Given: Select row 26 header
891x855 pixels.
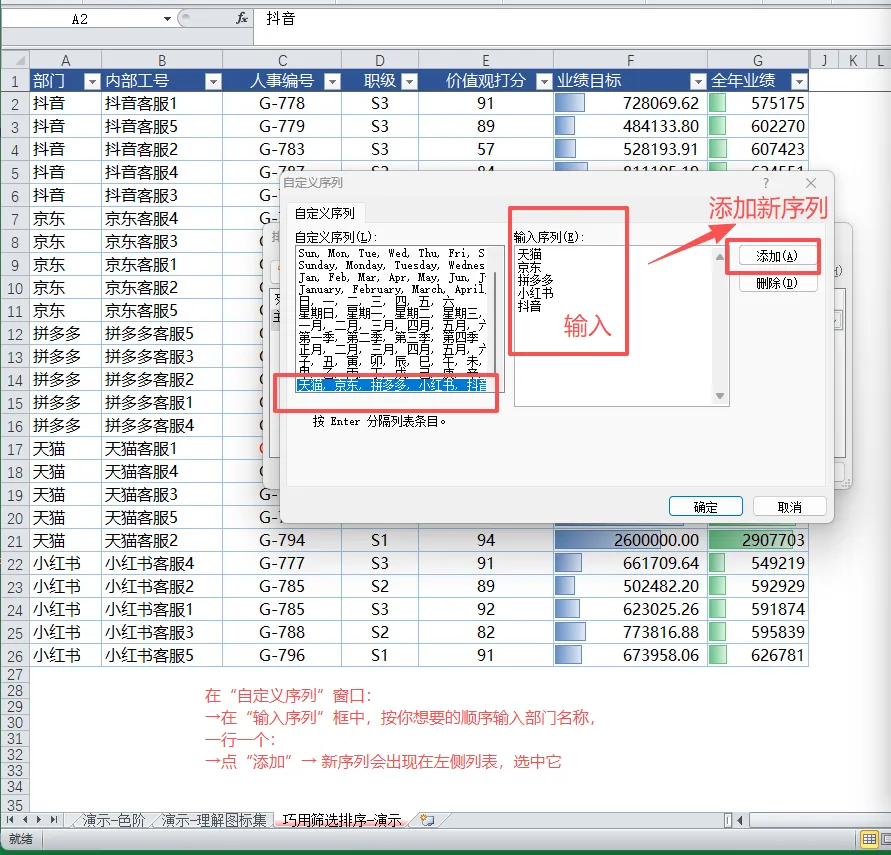Looking at the screenshot, I should (x=15, y=656).
